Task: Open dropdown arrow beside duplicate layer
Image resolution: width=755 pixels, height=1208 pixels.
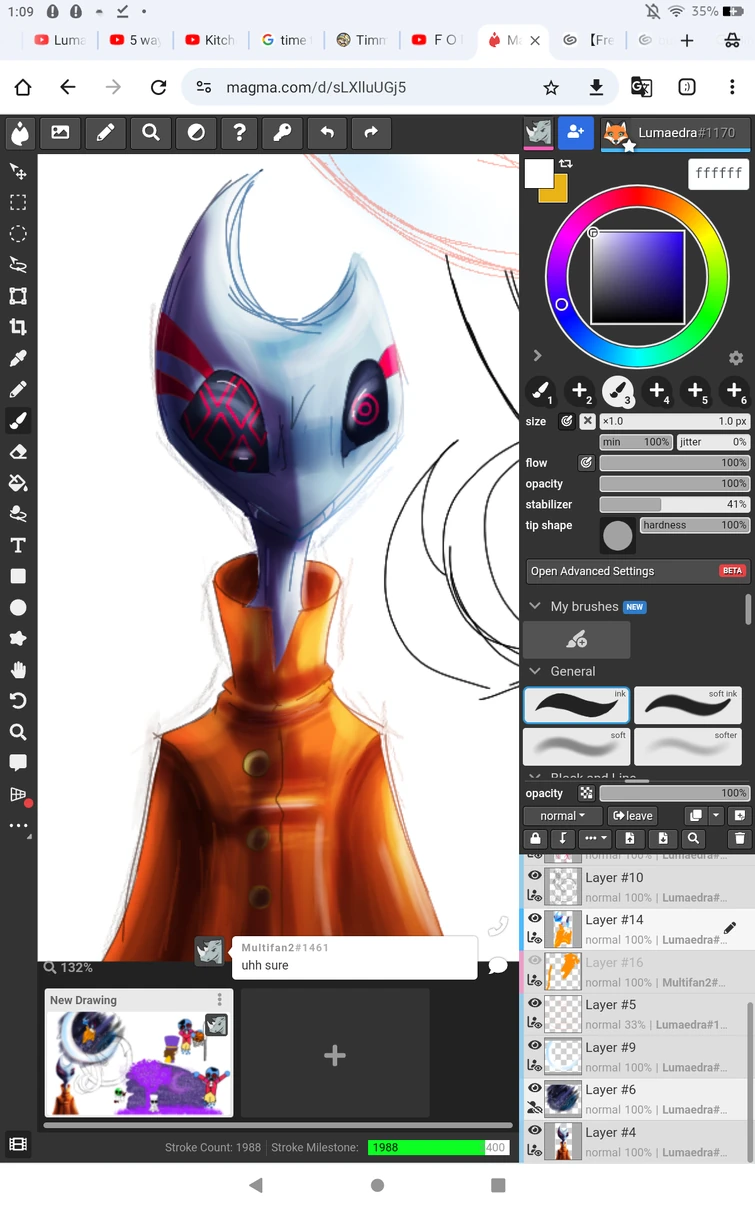Action: click(715, 816)
